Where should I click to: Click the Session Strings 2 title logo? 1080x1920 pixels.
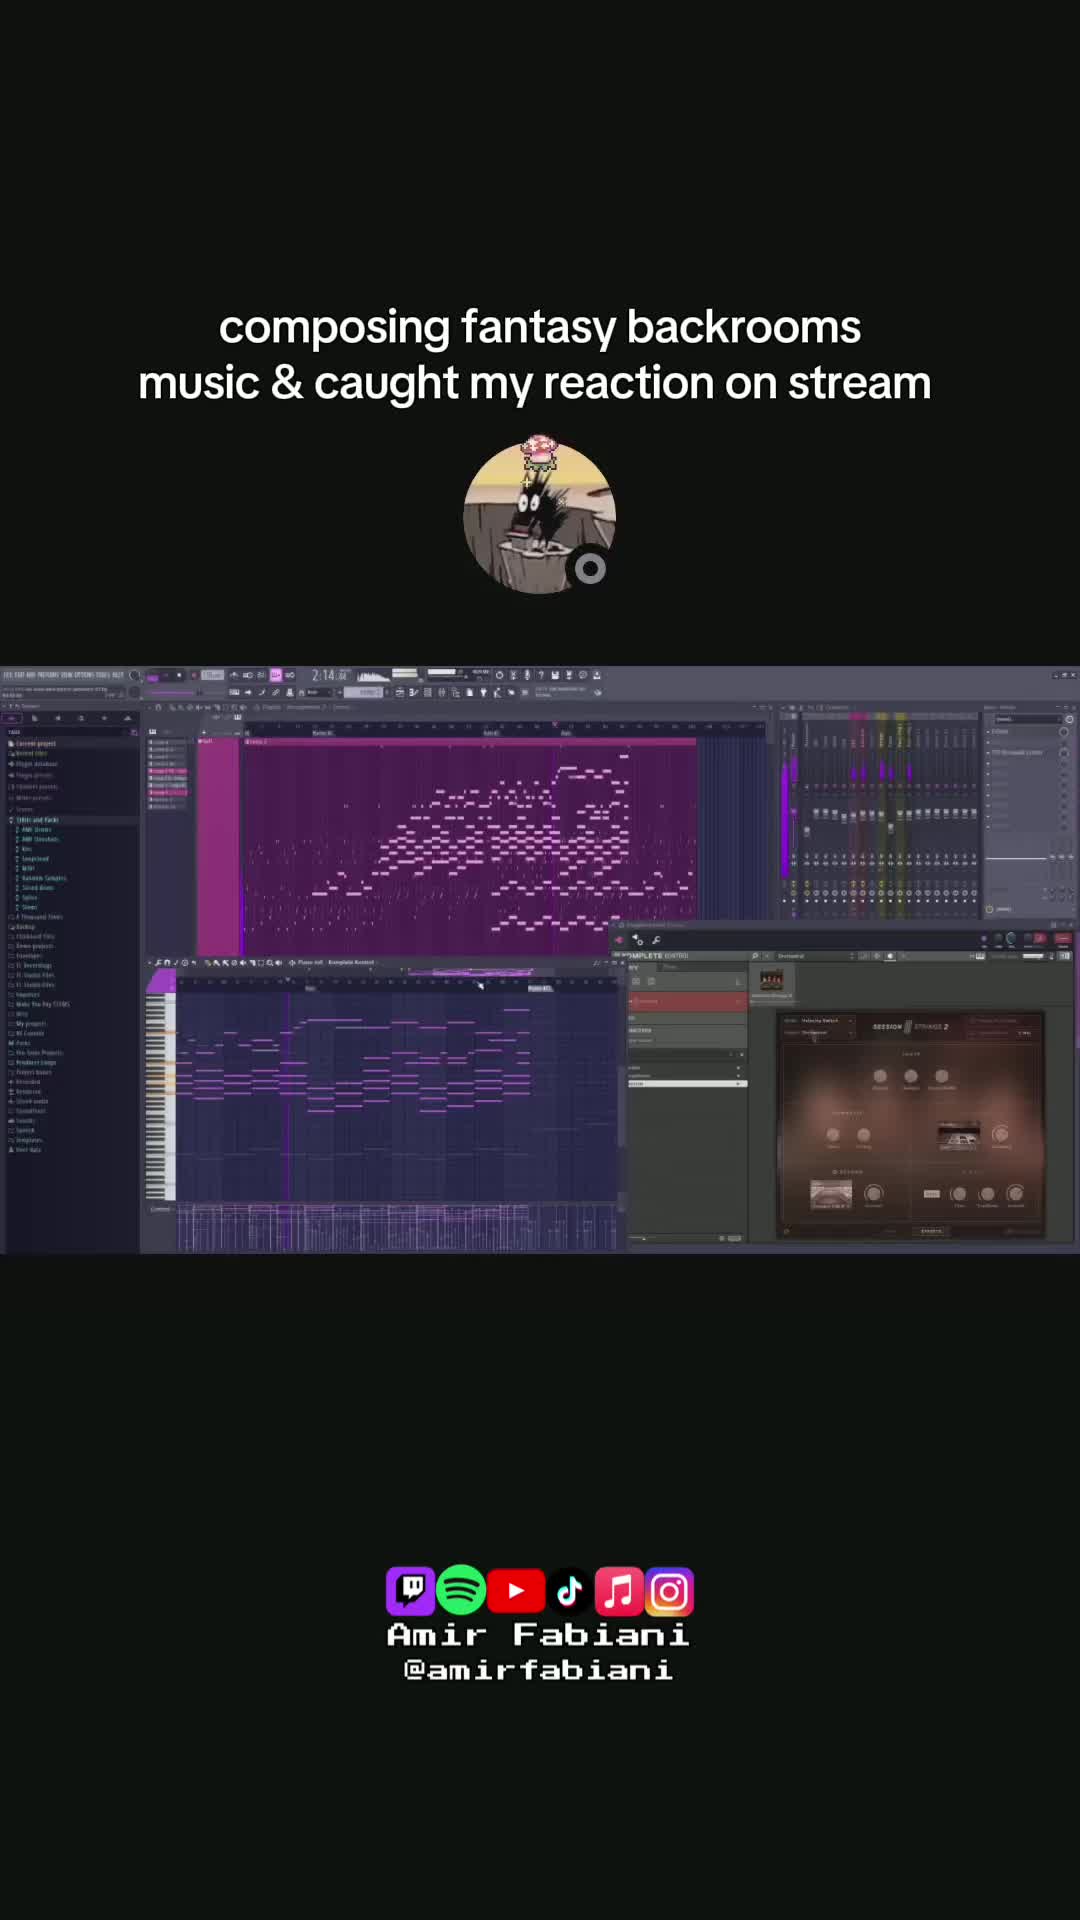click(x=910, y=1026)
